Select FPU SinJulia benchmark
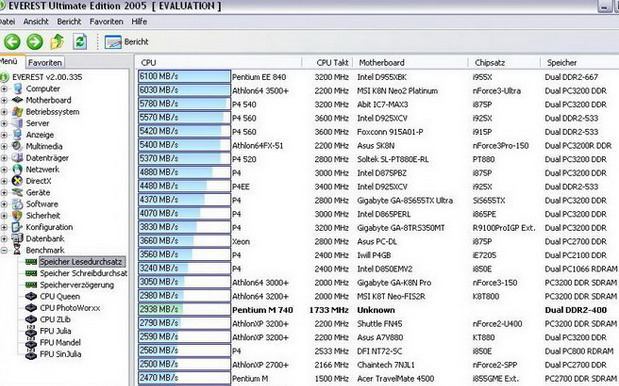 [x=60, y=354]
